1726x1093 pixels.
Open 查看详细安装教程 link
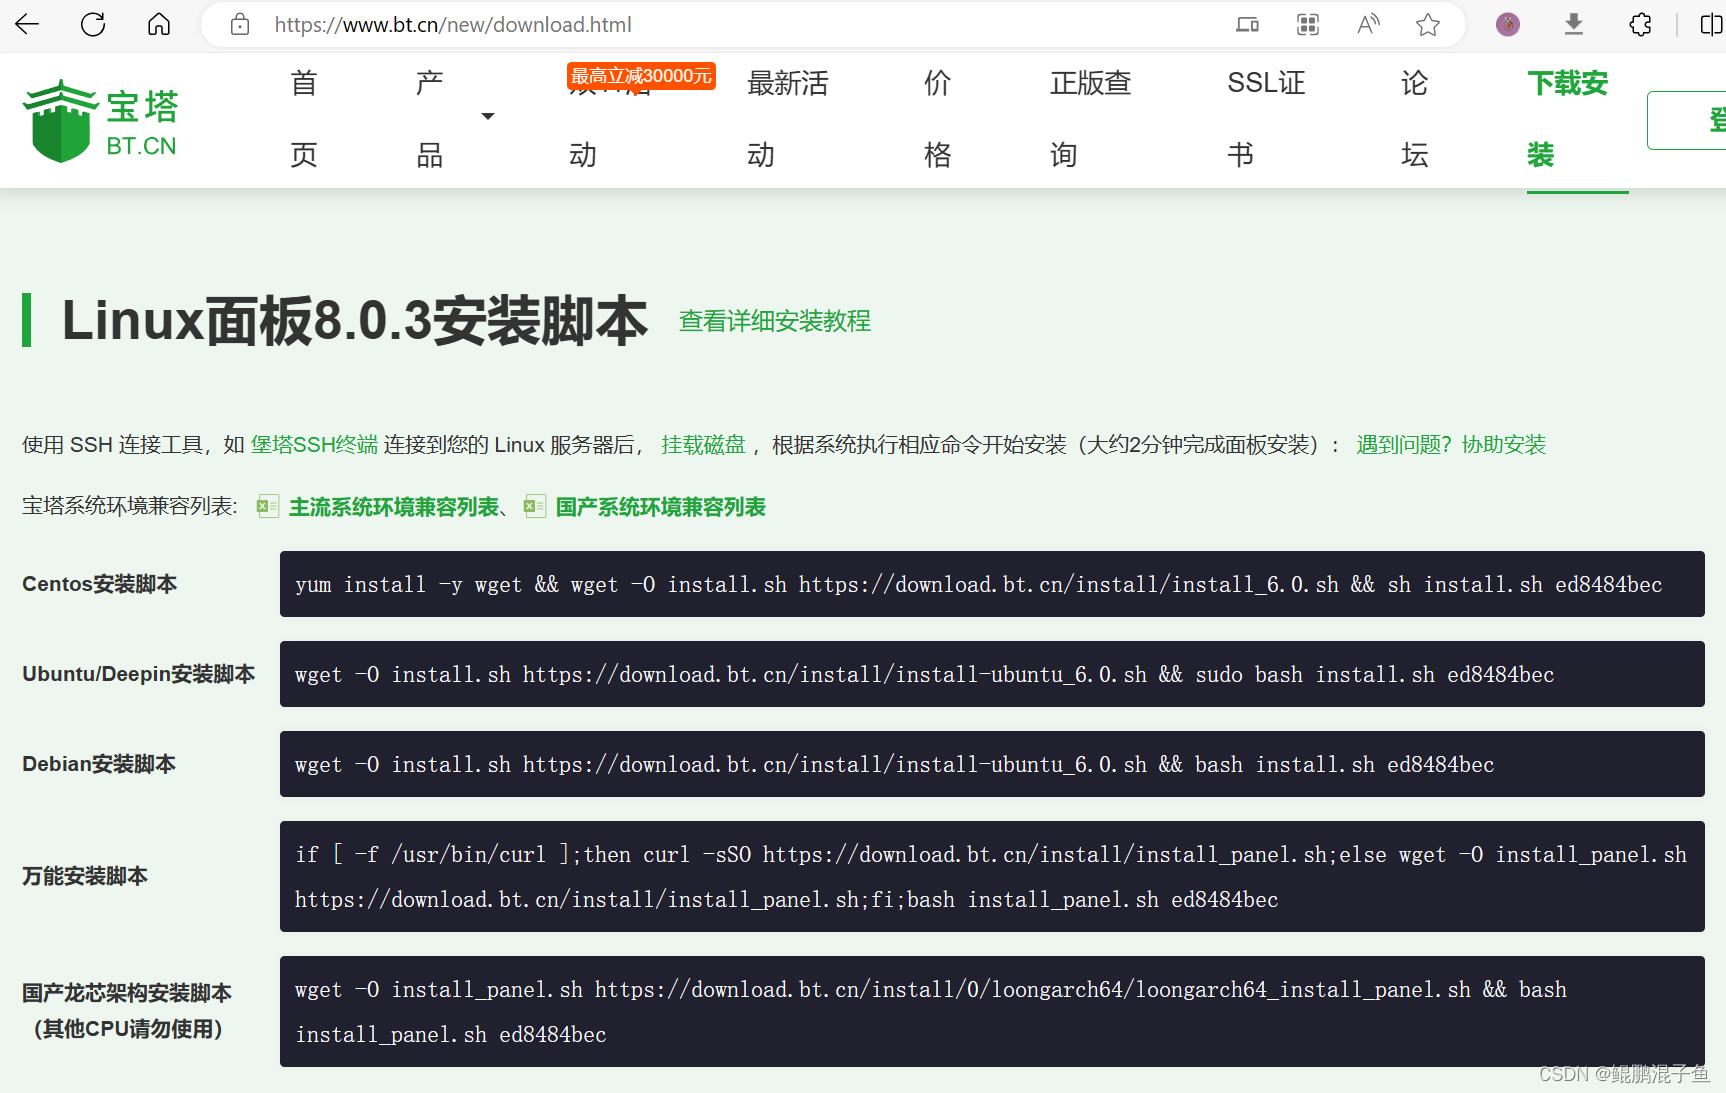pos(775,321)
